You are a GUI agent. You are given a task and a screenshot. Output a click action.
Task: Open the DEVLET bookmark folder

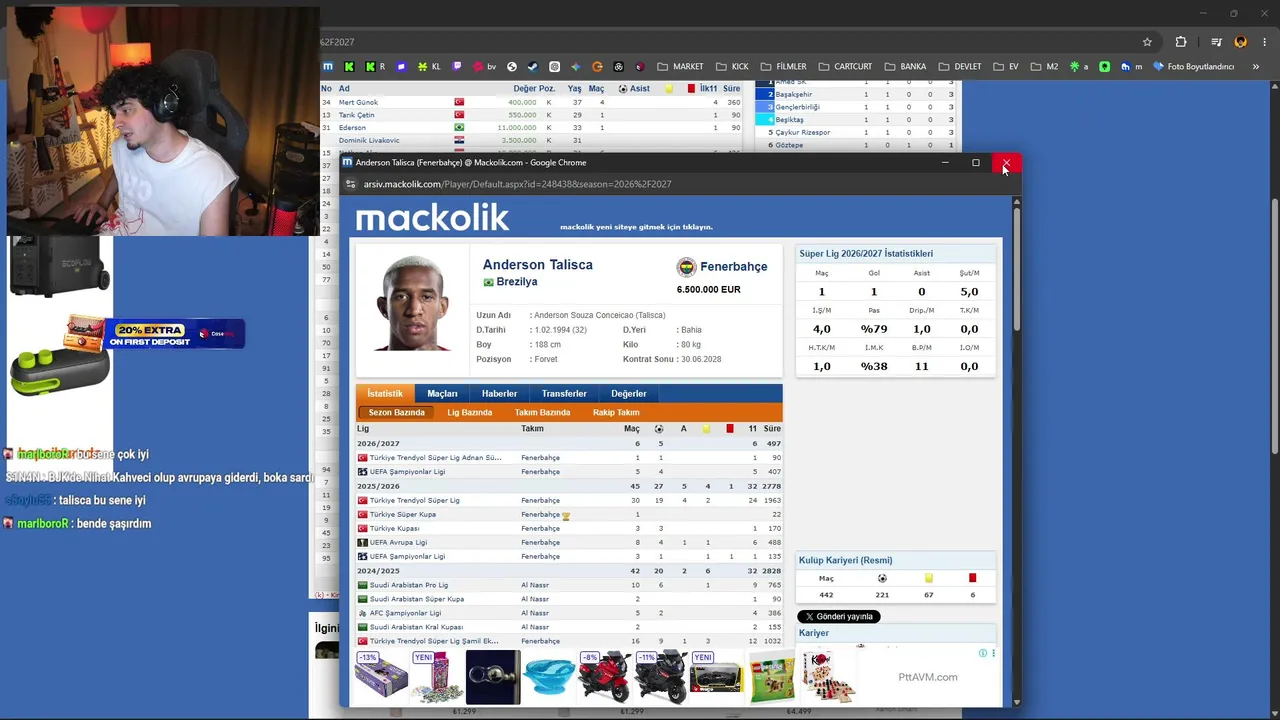point(960,67)
